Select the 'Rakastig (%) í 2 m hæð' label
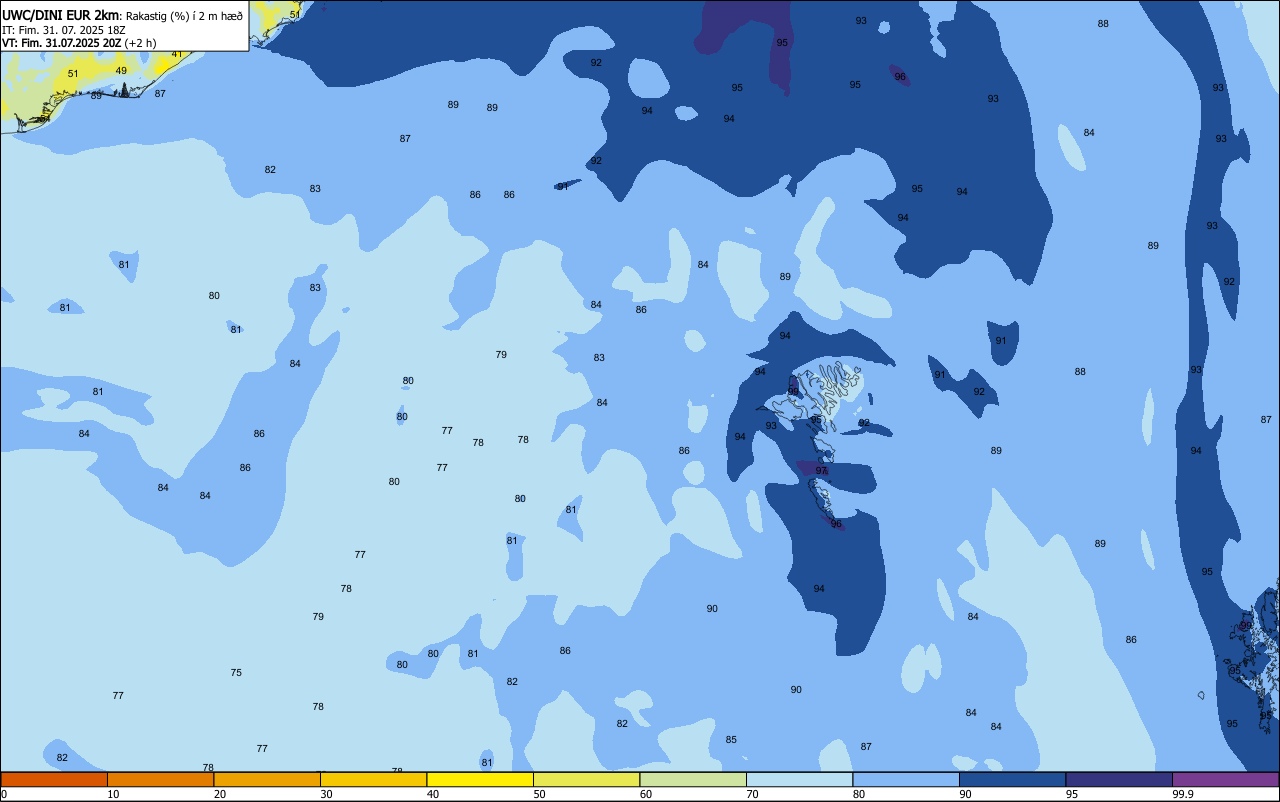 point(184,16)
